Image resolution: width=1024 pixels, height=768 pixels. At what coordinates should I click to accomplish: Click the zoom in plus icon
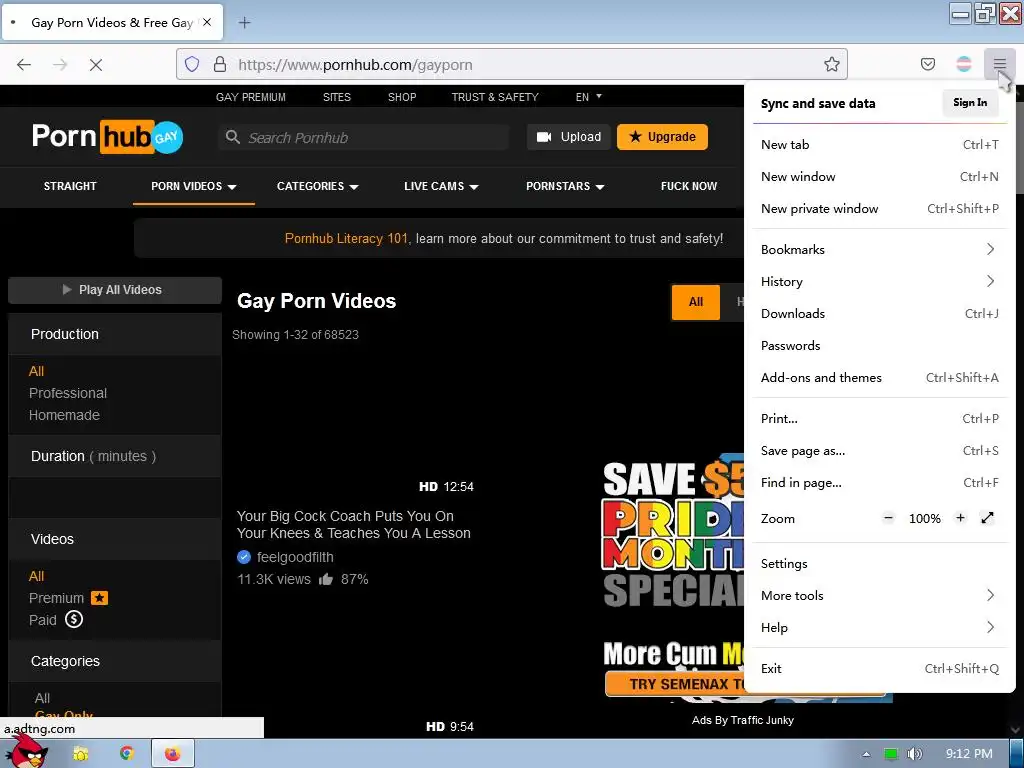tap(960, 518)
